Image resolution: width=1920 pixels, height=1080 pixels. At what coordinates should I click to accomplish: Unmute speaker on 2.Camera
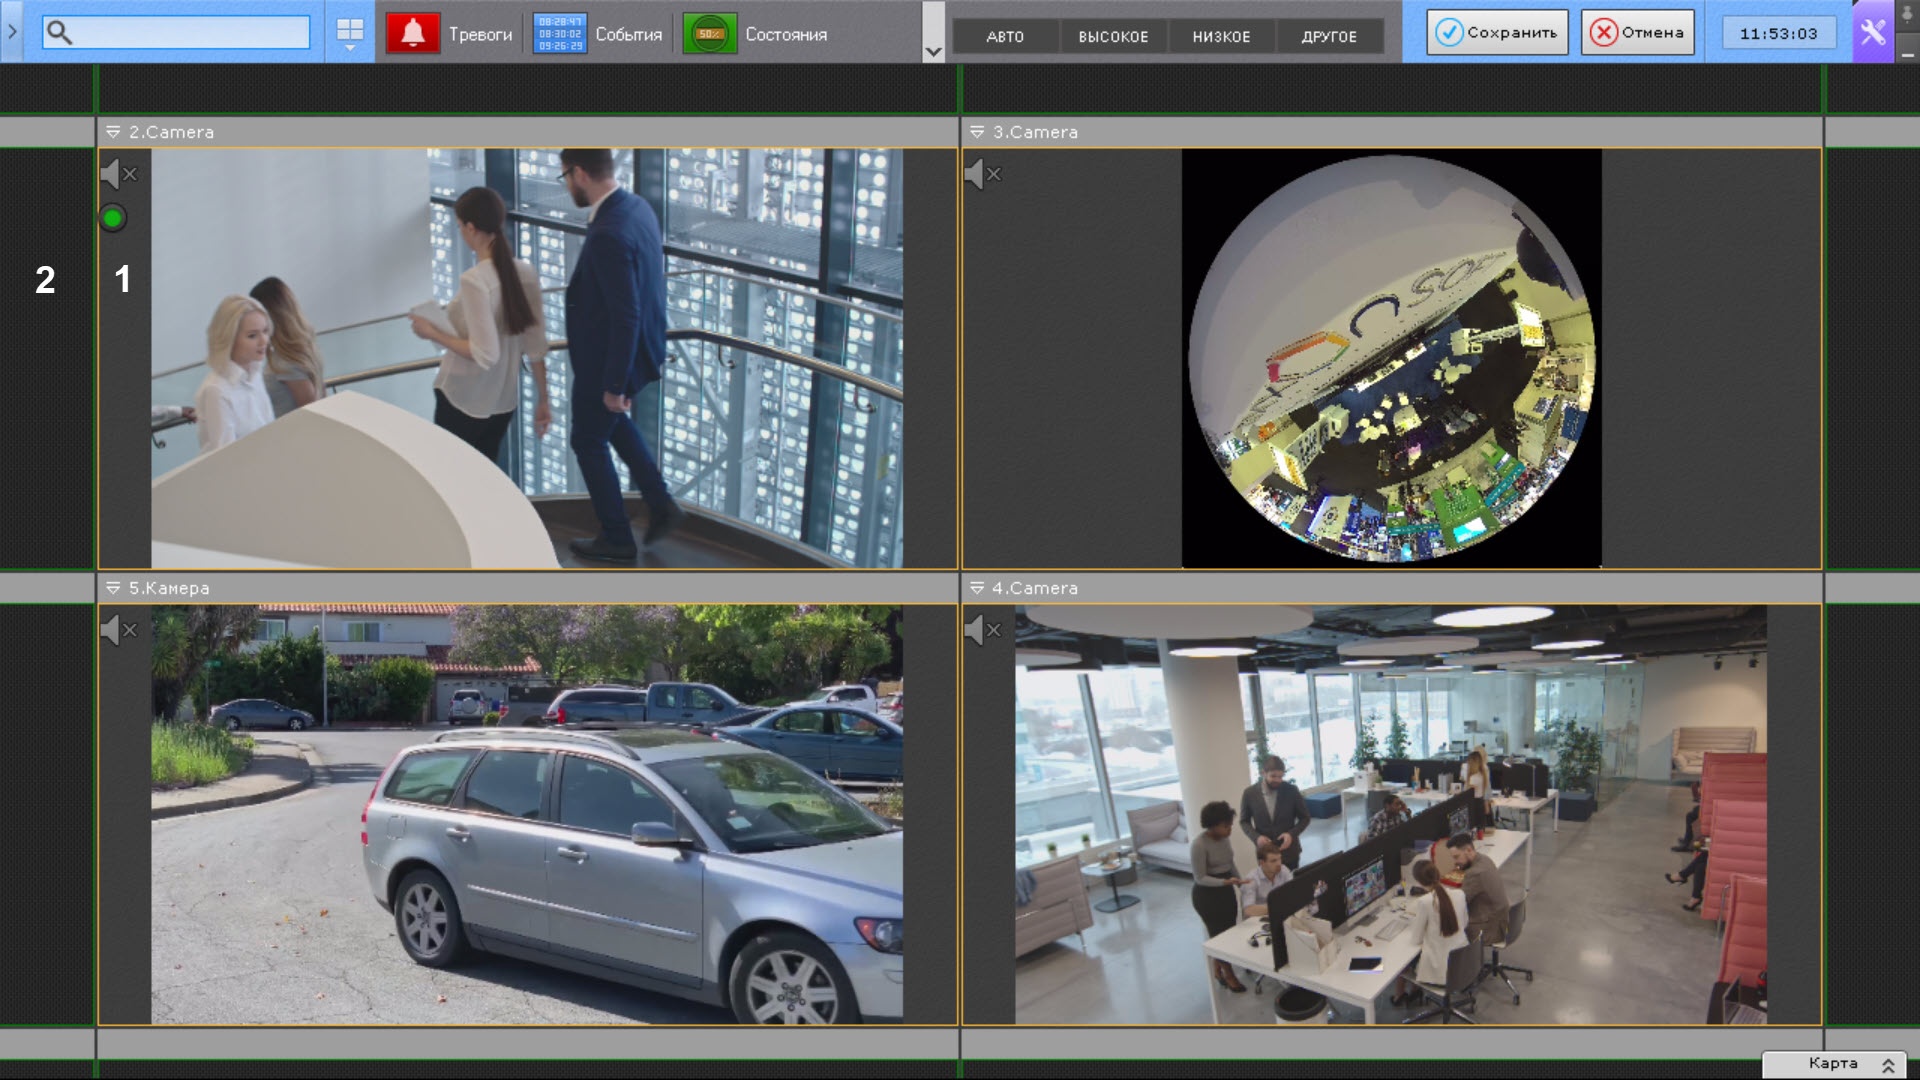[119, 174]
